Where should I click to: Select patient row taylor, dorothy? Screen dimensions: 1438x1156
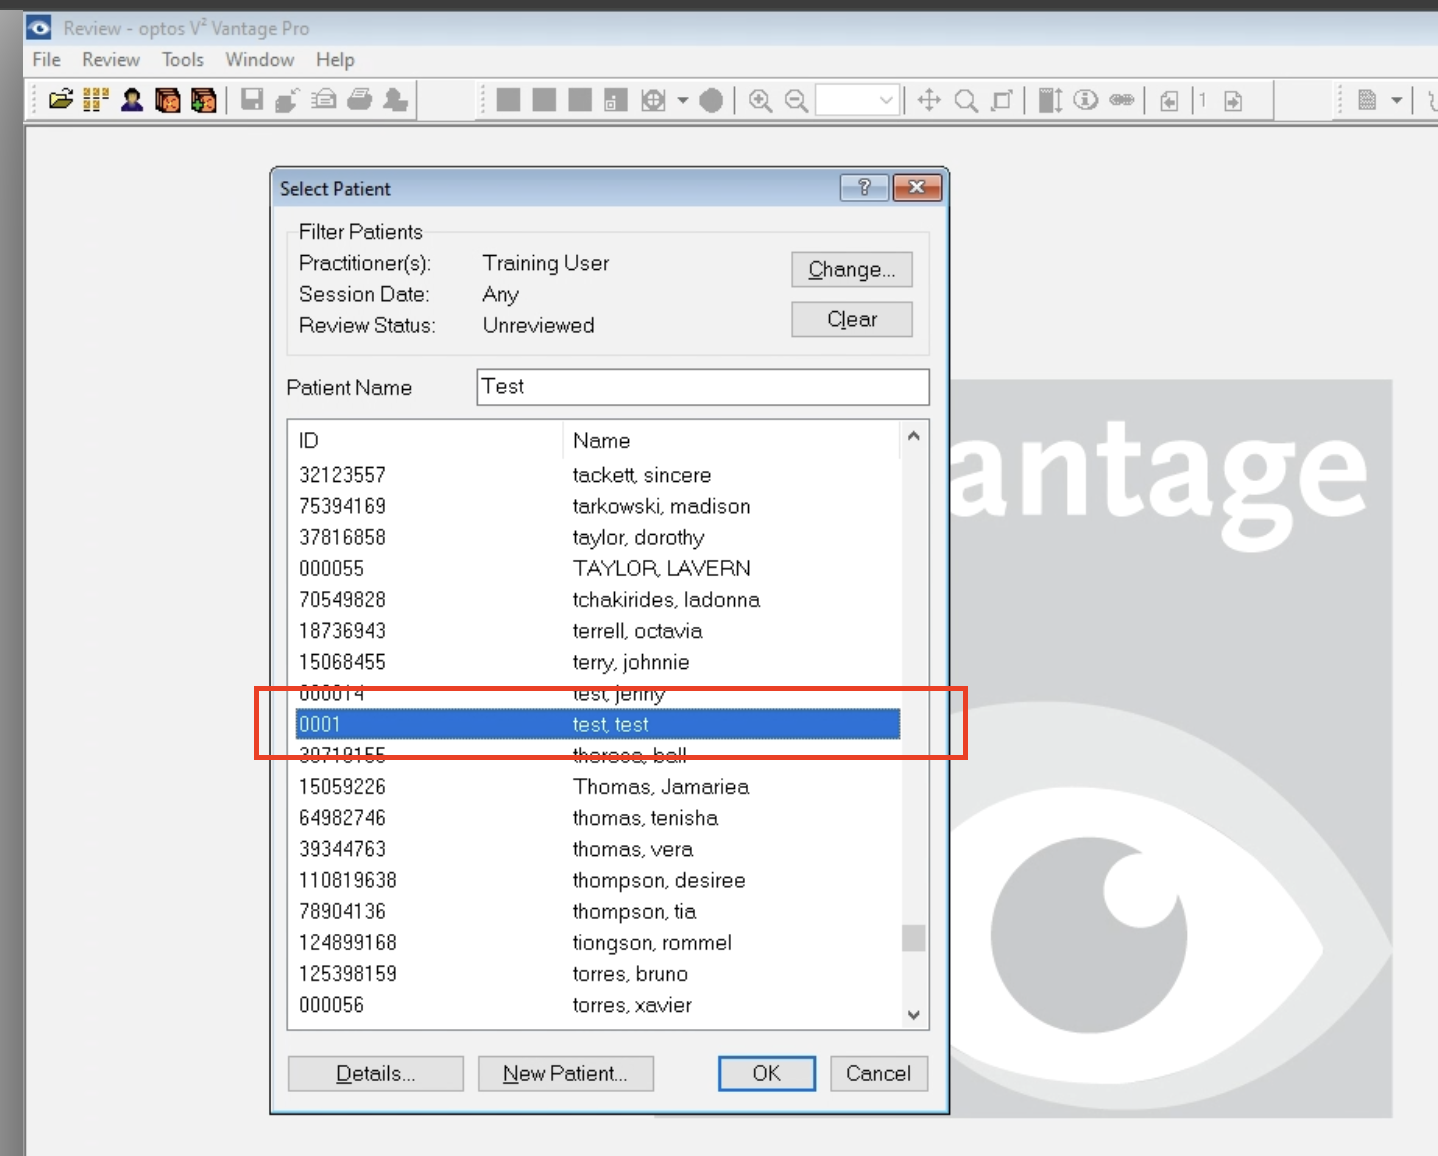point(598,537)
